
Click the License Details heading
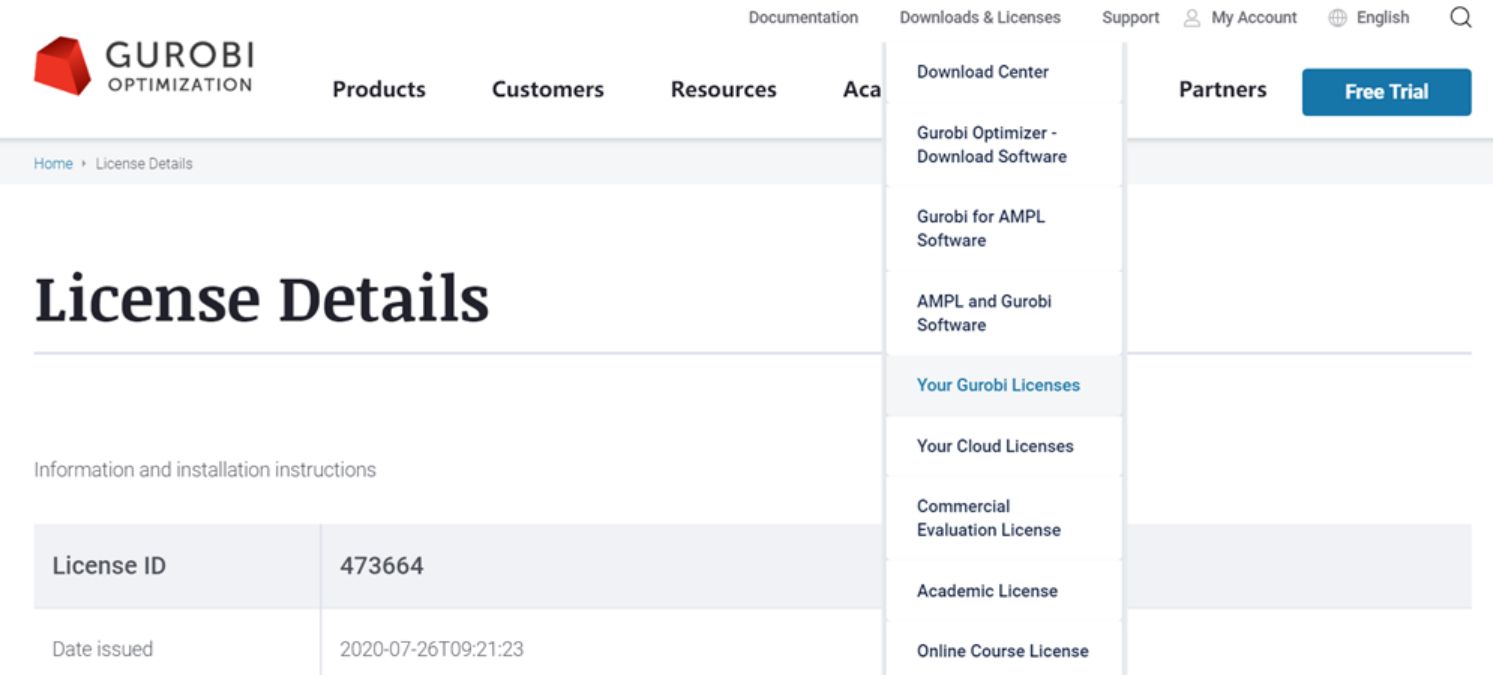[262, 299]
